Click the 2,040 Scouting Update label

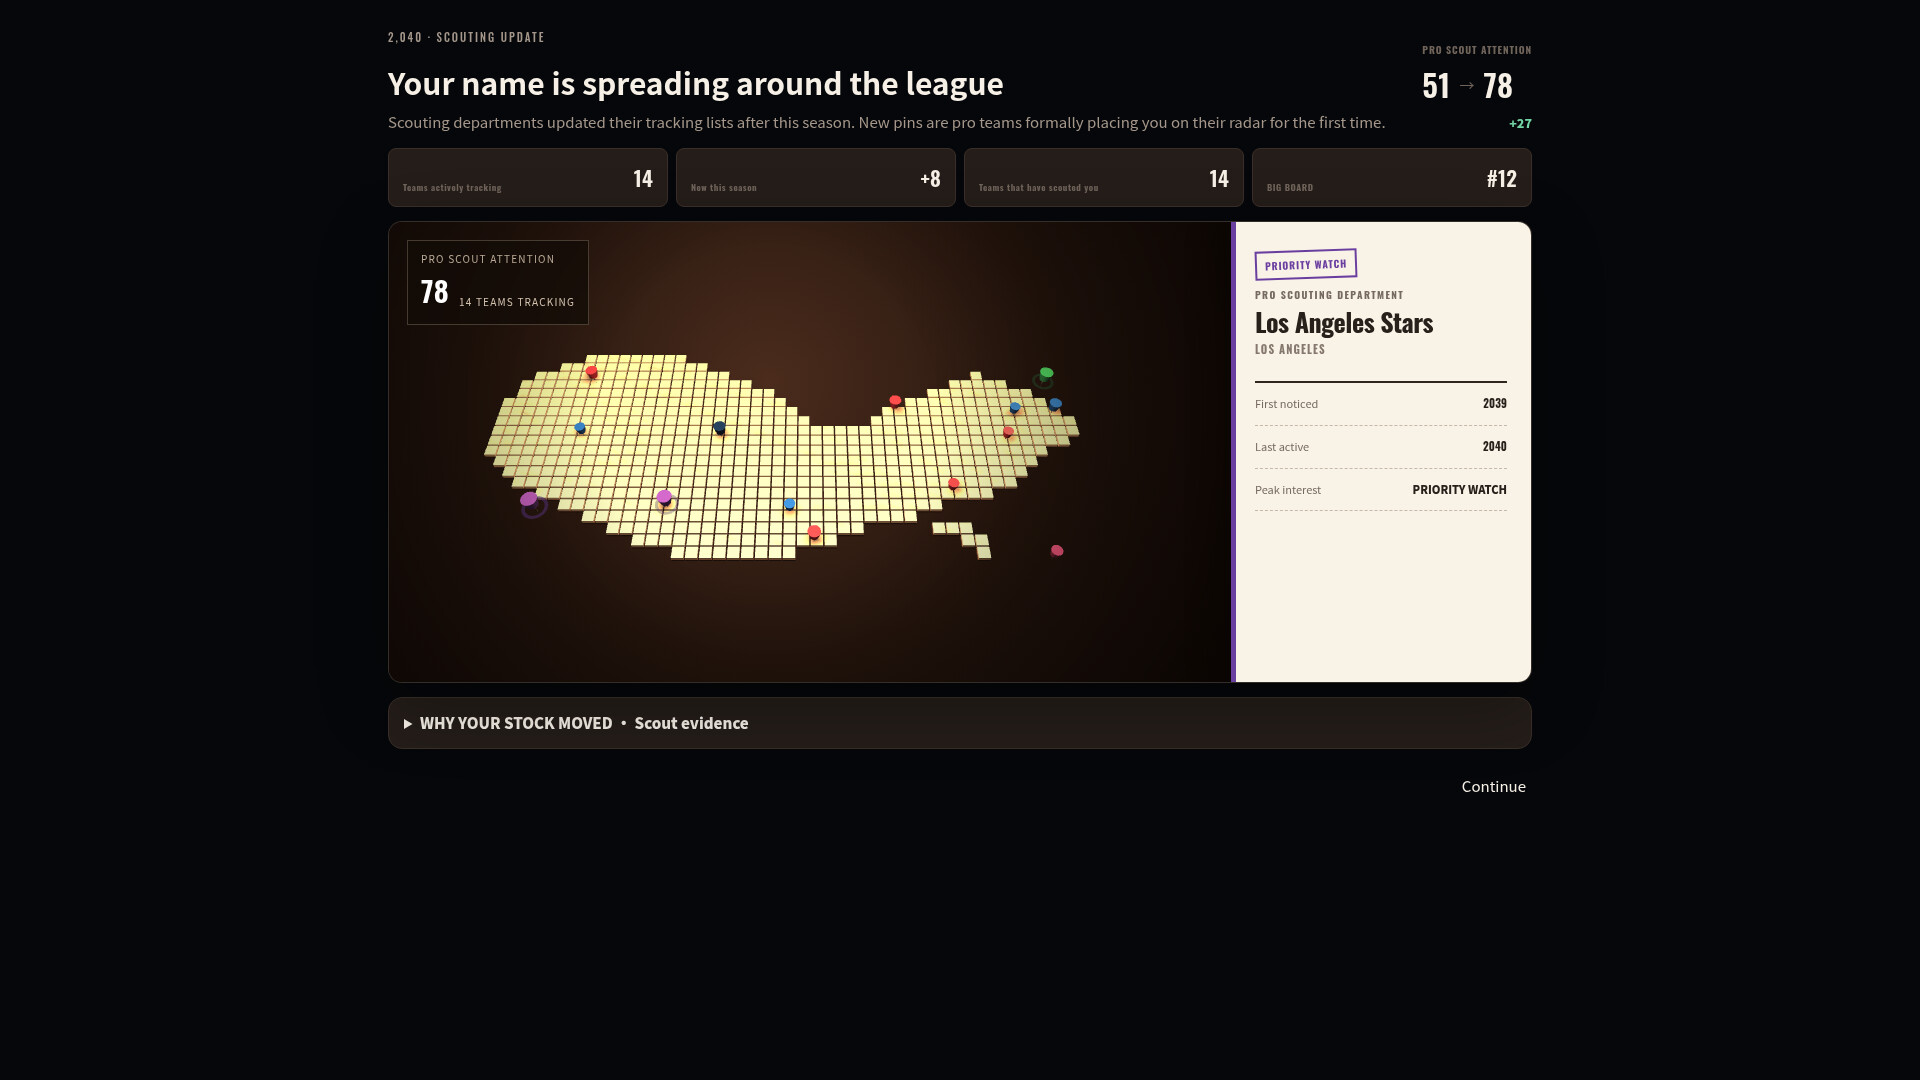coord(466,37)
